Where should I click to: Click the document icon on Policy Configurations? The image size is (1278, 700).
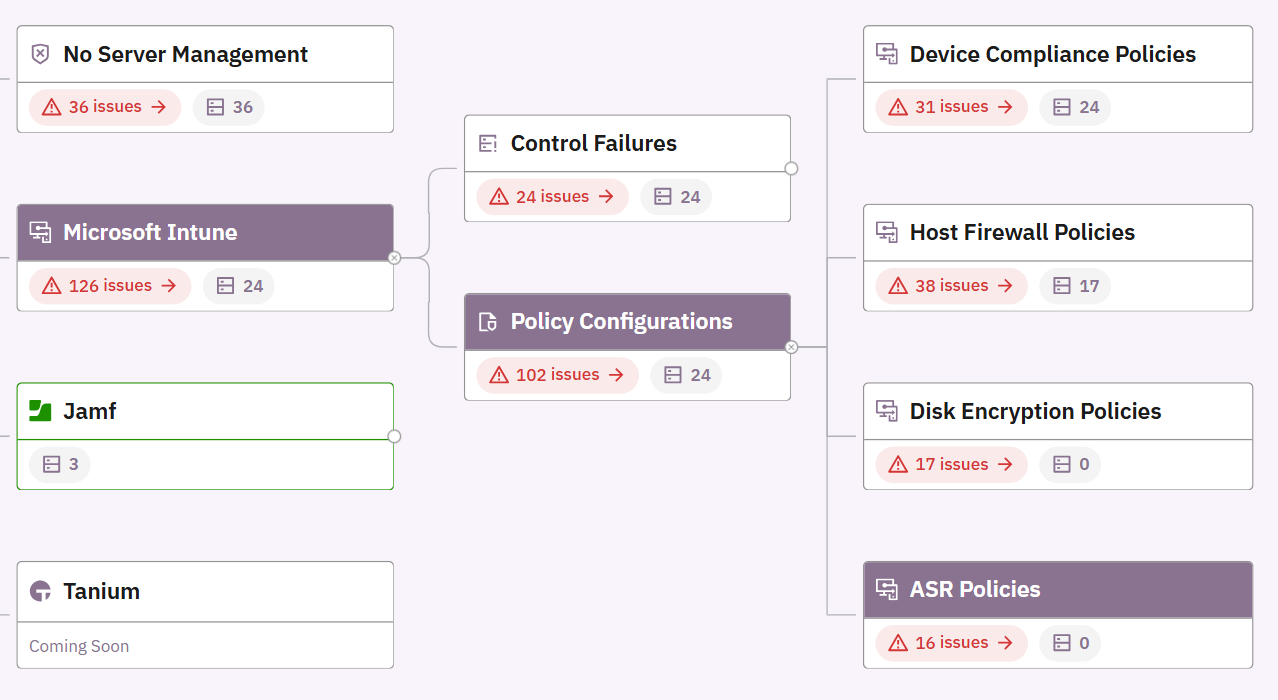(x=487, y=321)
